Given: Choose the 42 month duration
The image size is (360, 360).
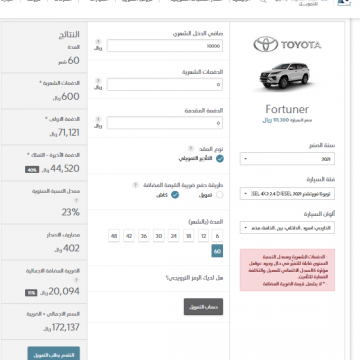Looking at the screenshot, I should 129,236.
